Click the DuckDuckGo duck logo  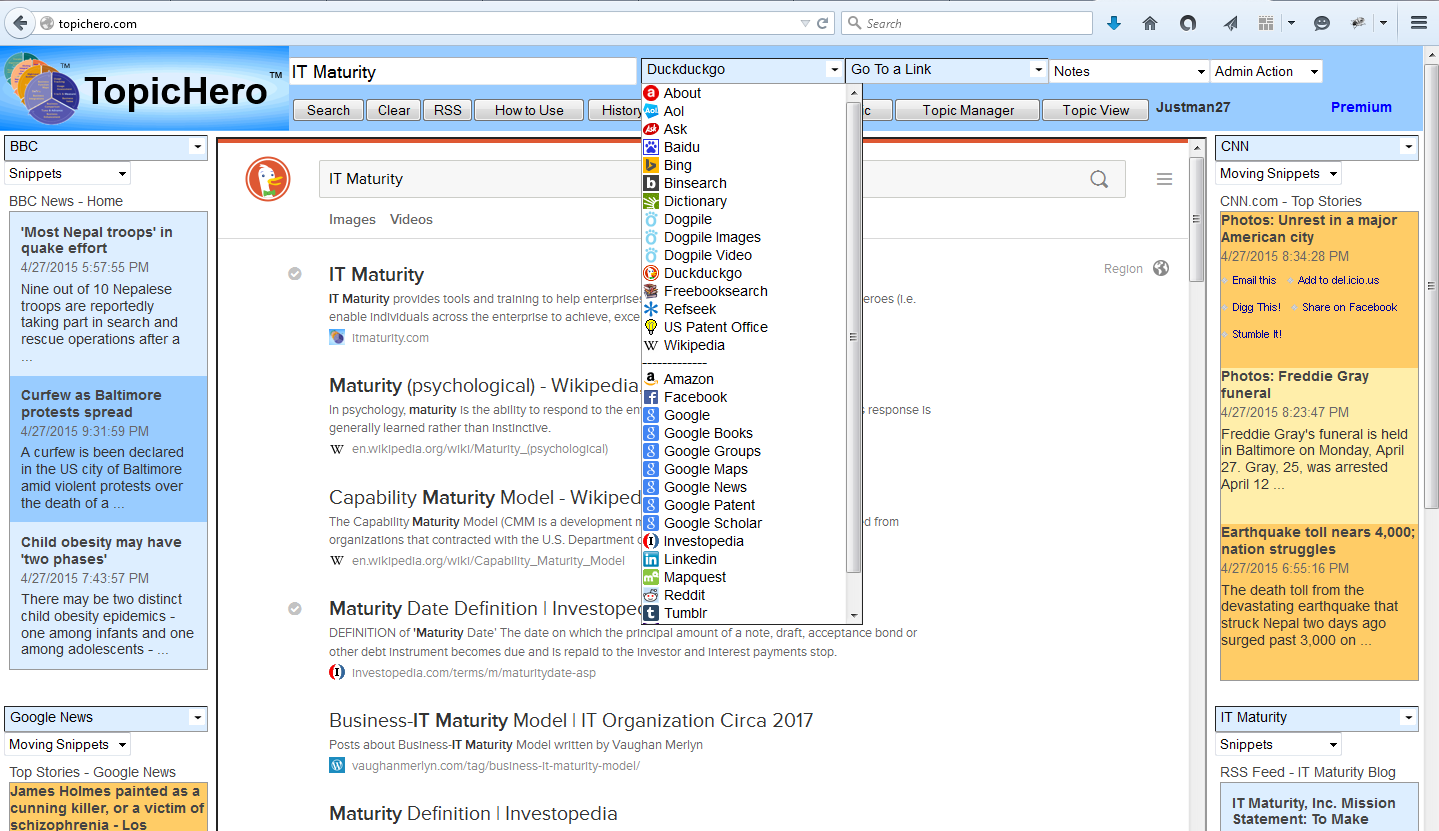[268, 179]
